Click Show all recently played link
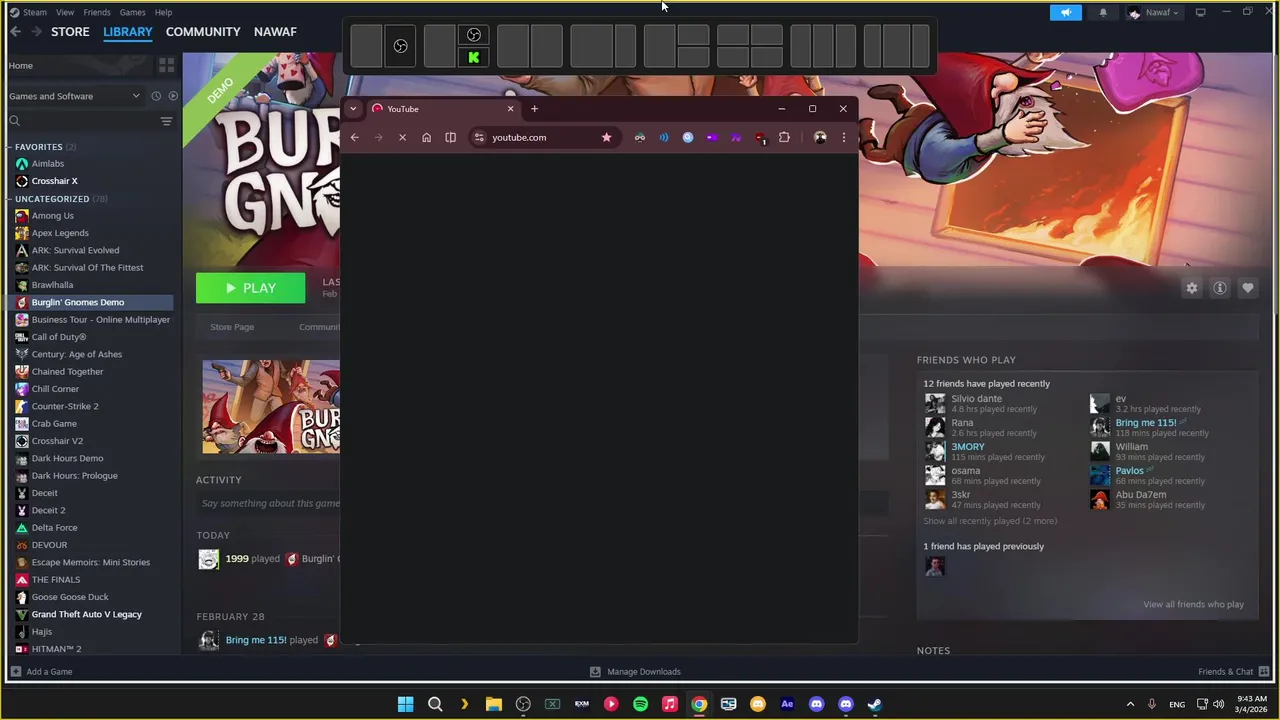This screenshot has width=1280, height=720. (x=989, y=521)
